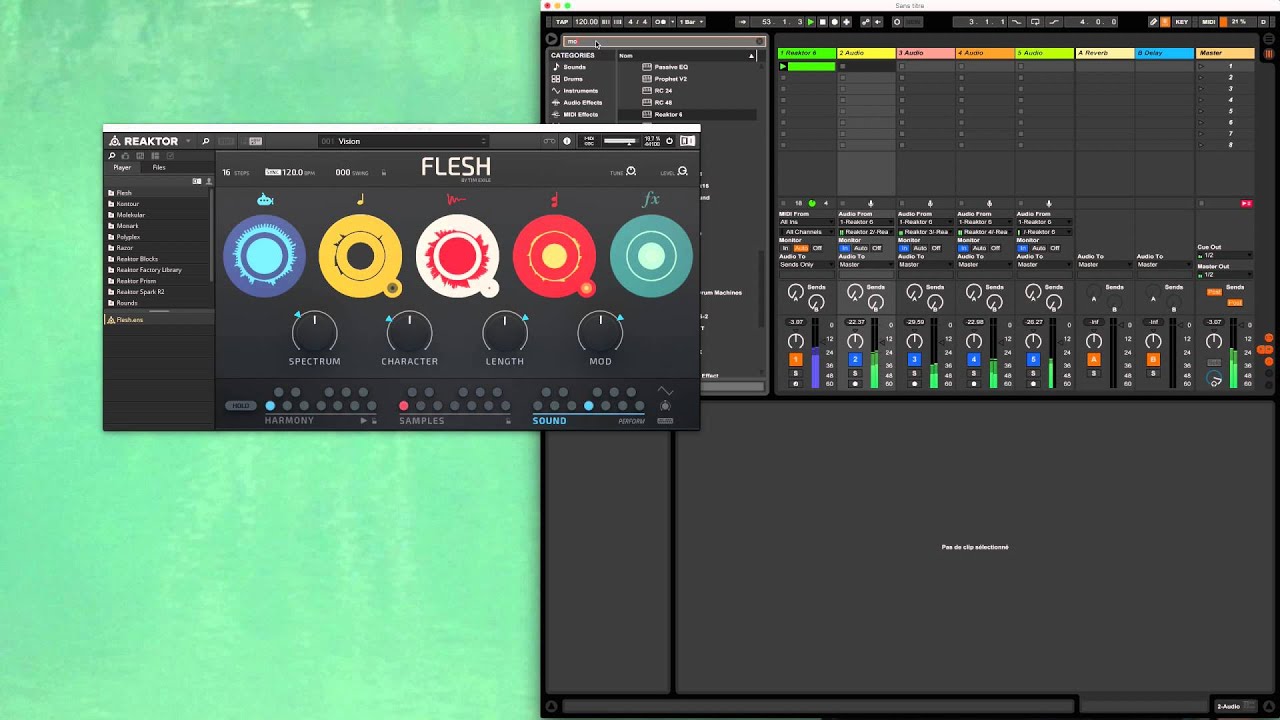Click the SPECTRUM knob in Flesh
The width and height of the screenshot is (1280, 720).
point(314,331)
